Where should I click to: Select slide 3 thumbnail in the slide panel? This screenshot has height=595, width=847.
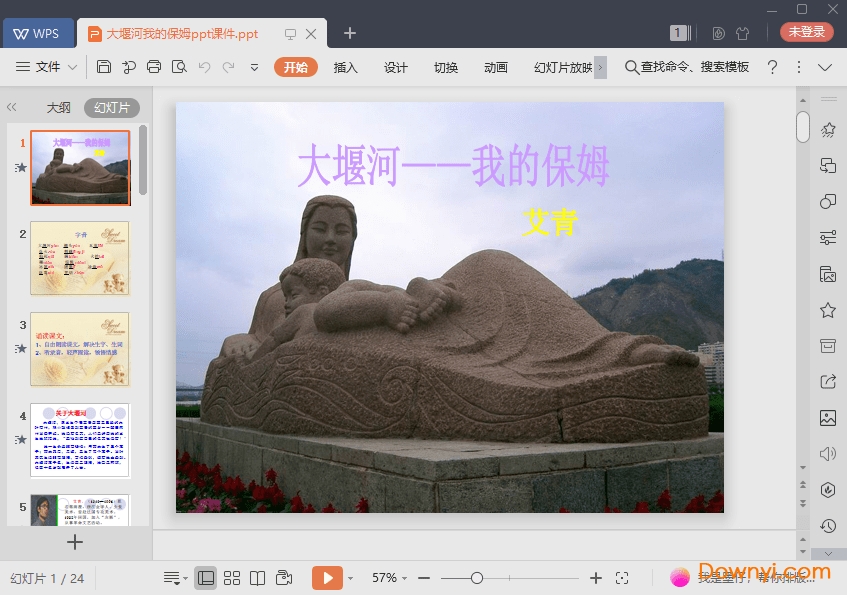pos(80,350)
